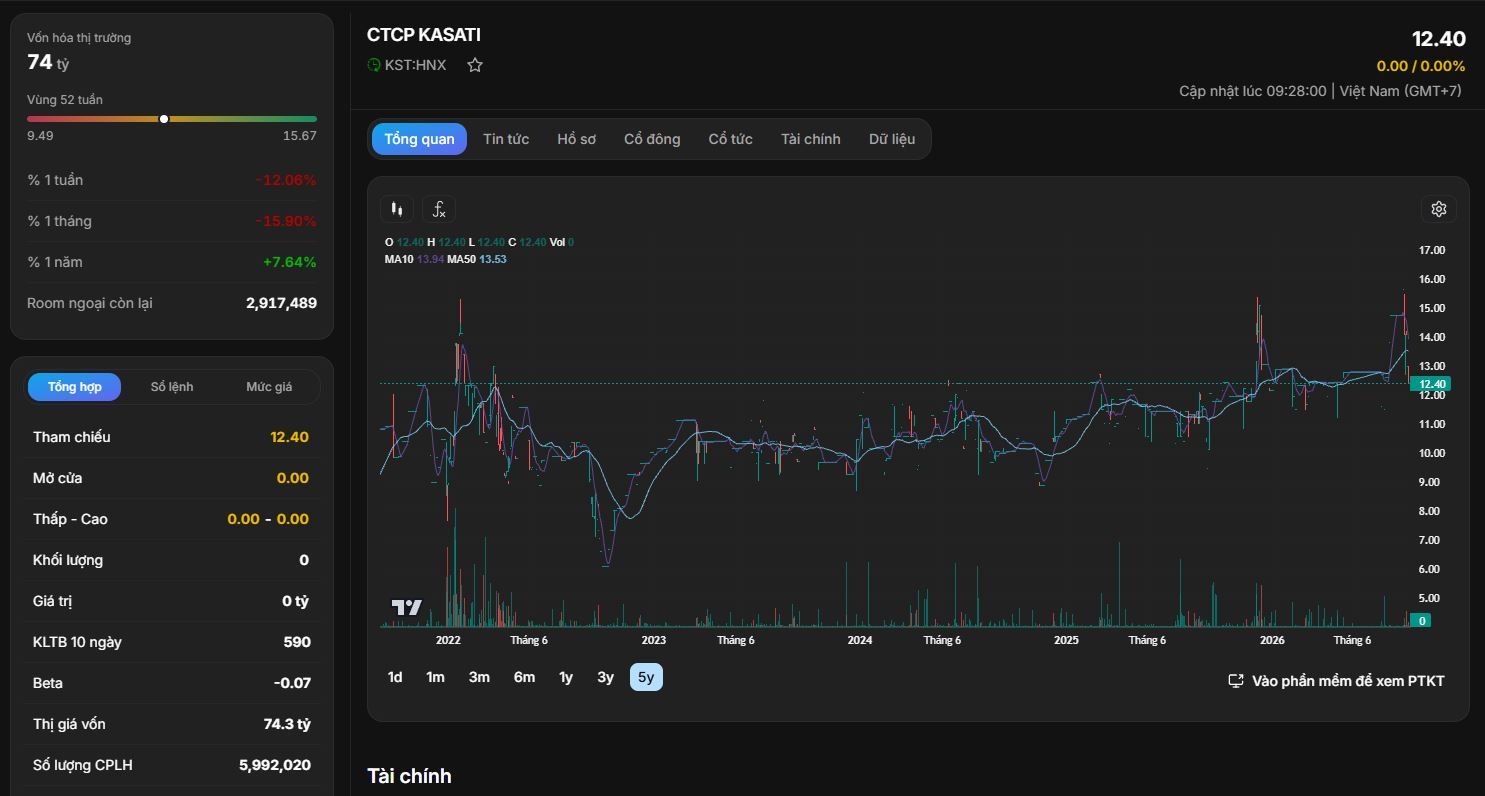Click the Giá trị row label
The height and width of the screenshot is (796, 1485).
(52, 601)
